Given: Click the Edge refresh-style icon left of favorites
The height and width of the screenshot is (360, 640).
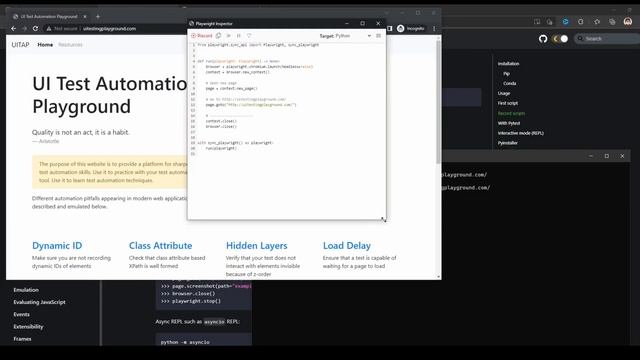Looking at the screenshot, I should click(580, 22).
